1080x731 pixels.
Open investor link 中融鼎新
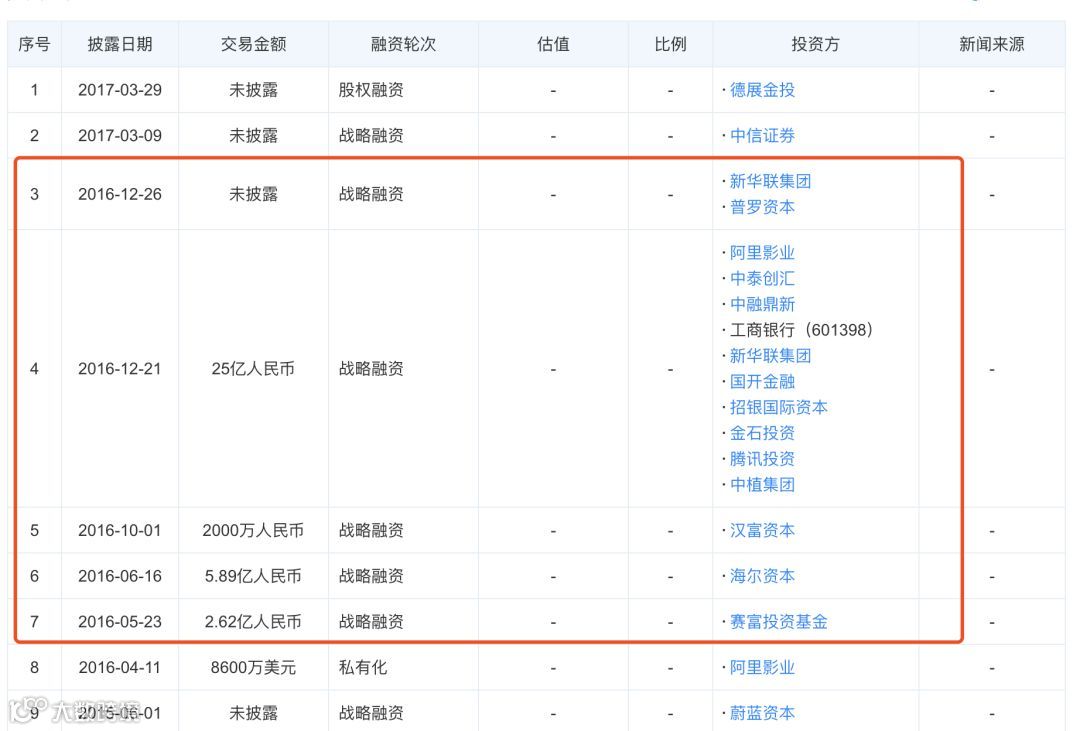pyautogui.click(x=762, y=304)
